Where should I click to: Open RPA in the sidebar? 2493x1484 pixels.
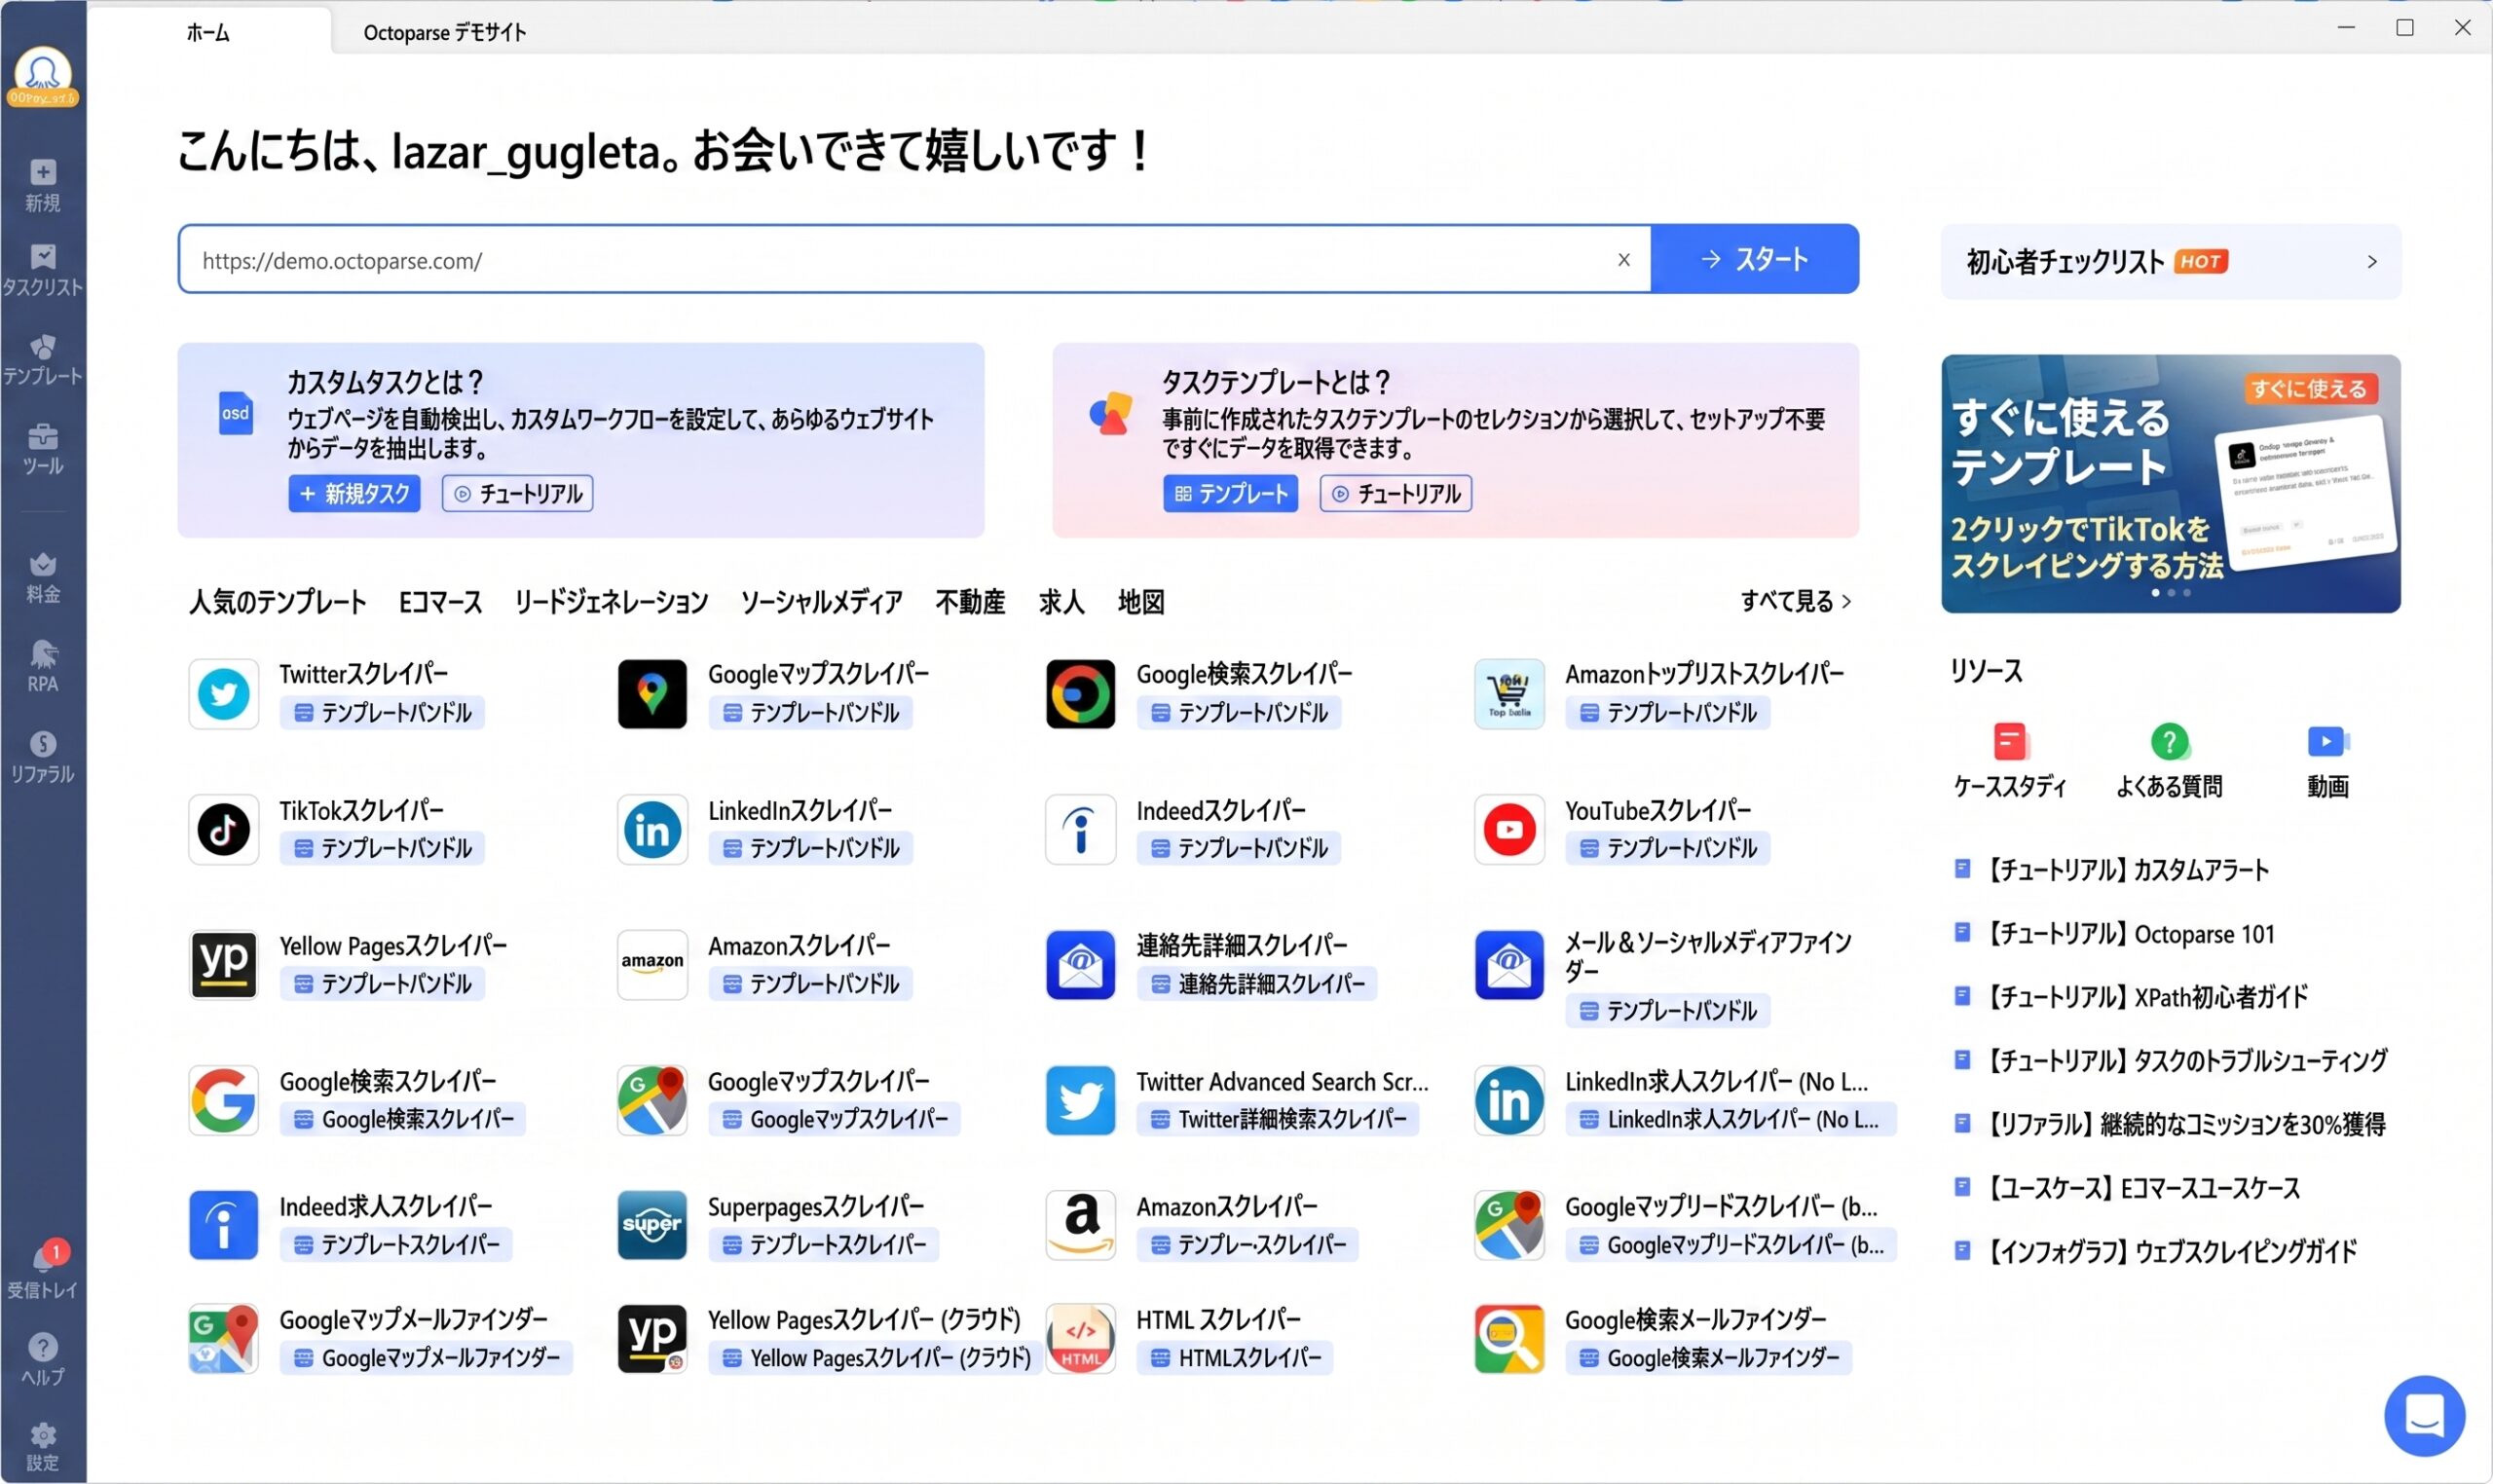point(42,667)
